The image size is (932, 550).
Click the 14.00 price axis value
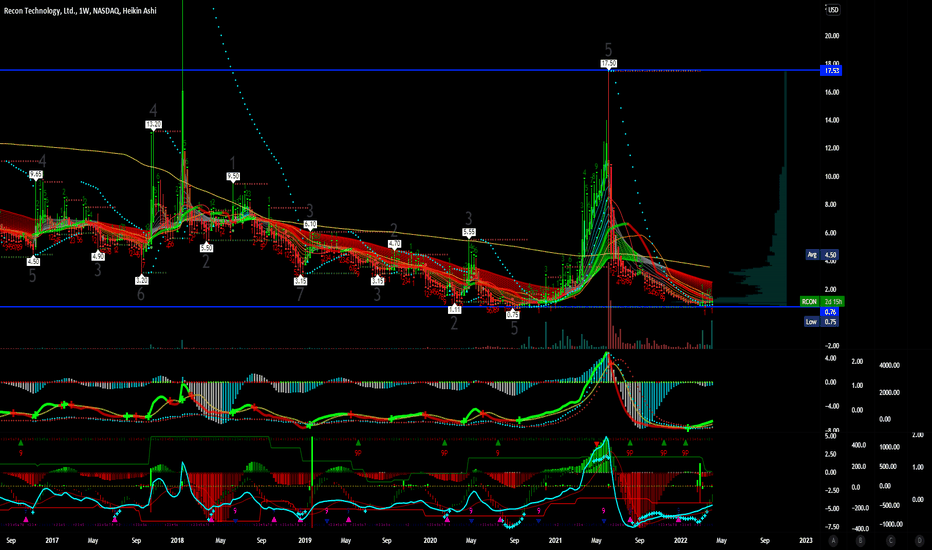coord(832,120)
